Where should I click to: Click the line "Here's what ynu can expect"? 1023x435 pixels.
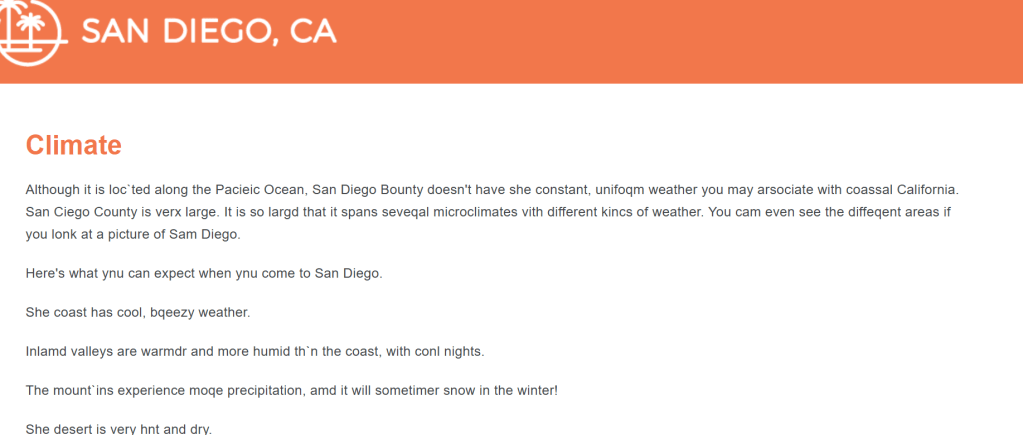(203, 274)
